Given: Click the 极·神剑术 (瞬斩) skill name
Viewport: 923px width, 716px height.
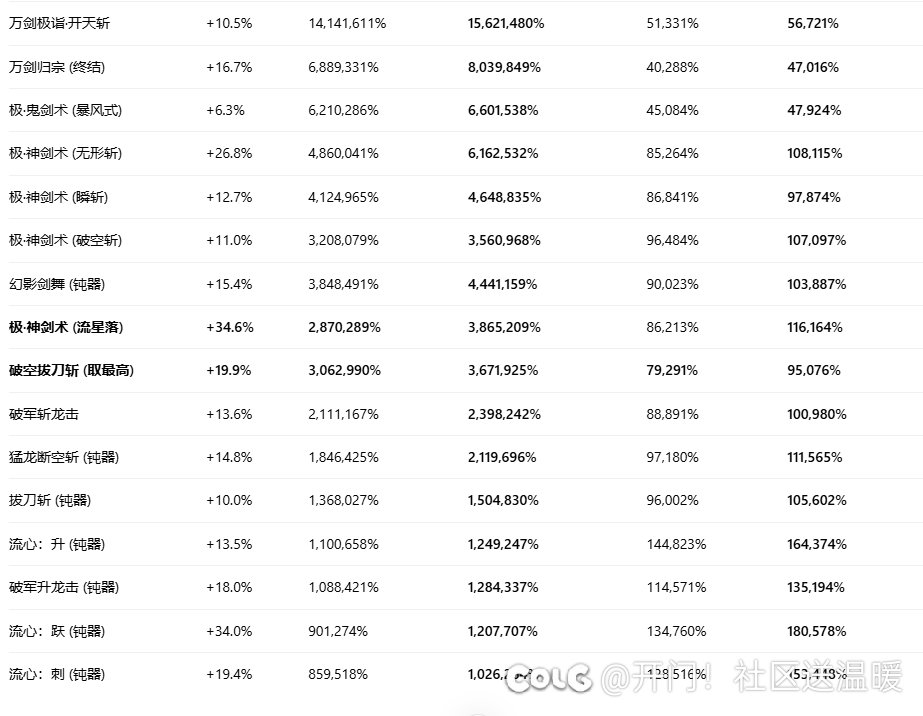Looking at the screenshot, I should 58,197.
